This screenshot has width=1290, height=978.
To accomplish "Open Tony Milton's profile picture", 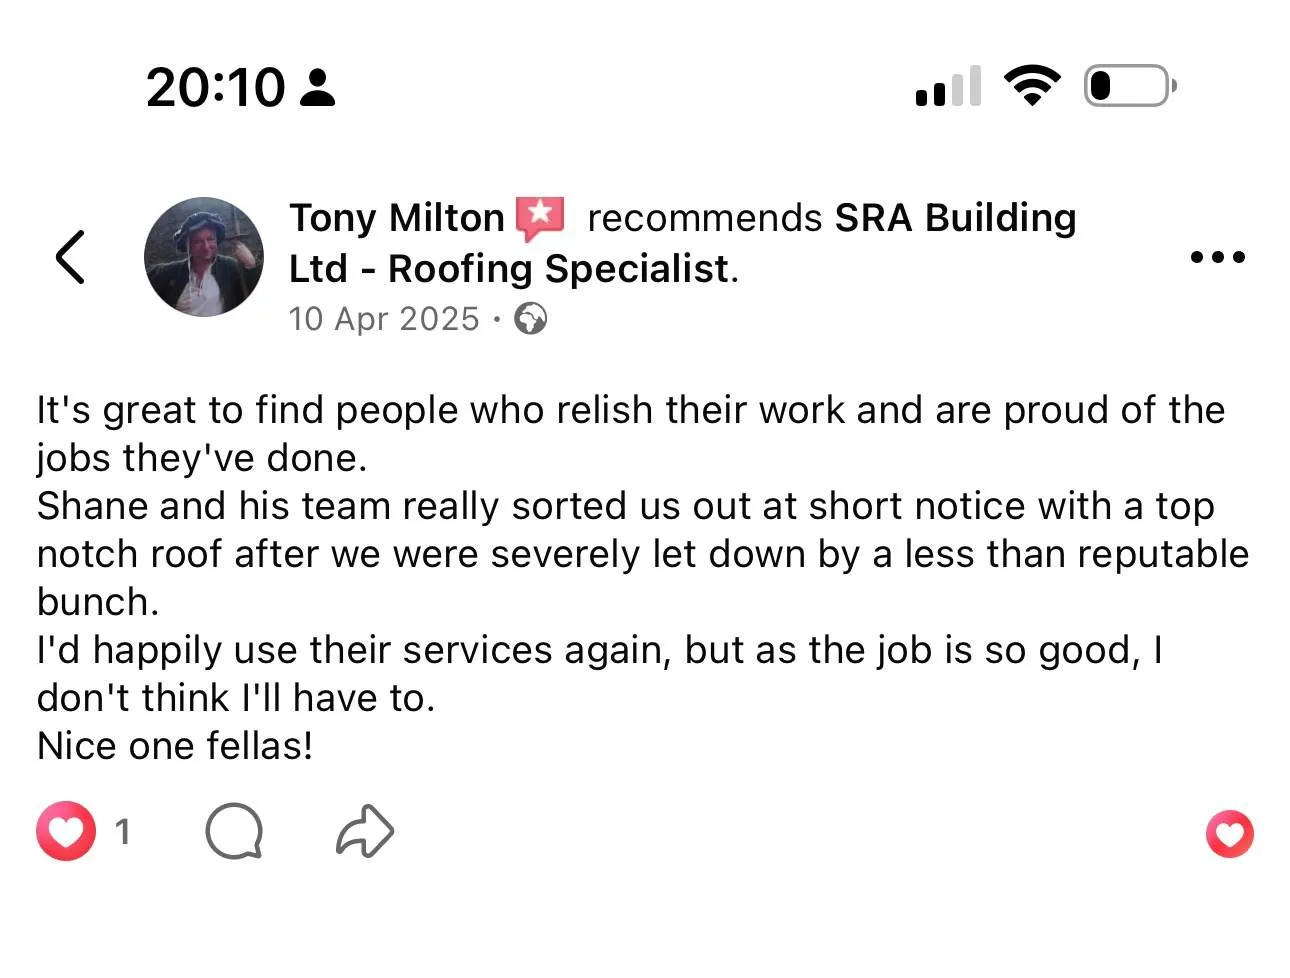I will tap(204, 257).
